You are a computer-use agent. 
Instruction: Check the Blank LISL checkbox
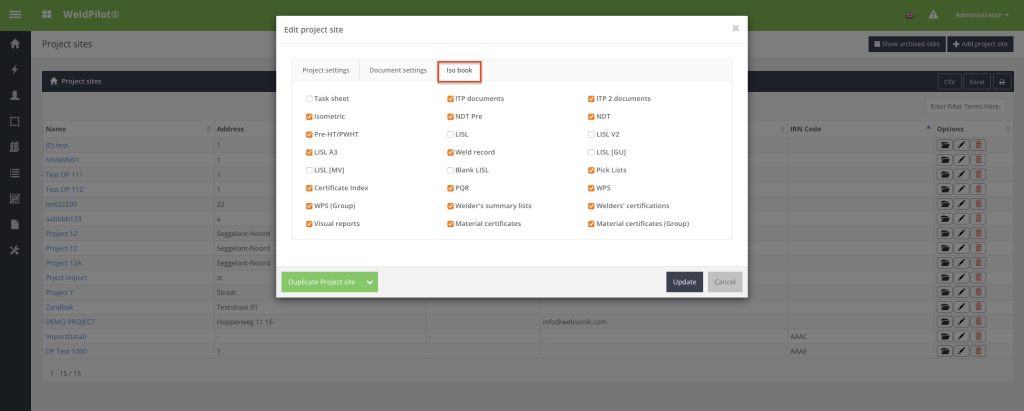(451, 170)
